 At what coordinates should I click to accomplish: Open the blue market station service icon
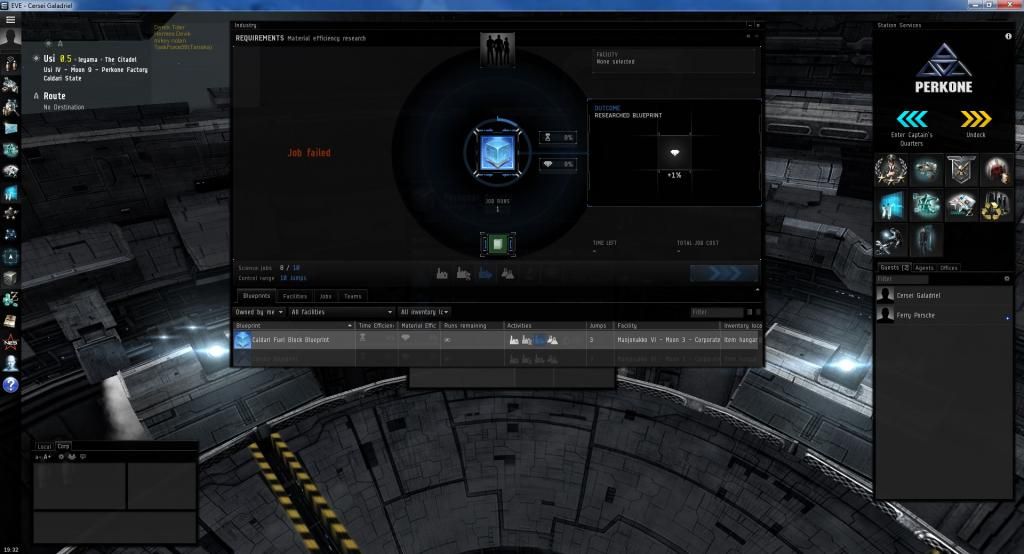(891, 206)
